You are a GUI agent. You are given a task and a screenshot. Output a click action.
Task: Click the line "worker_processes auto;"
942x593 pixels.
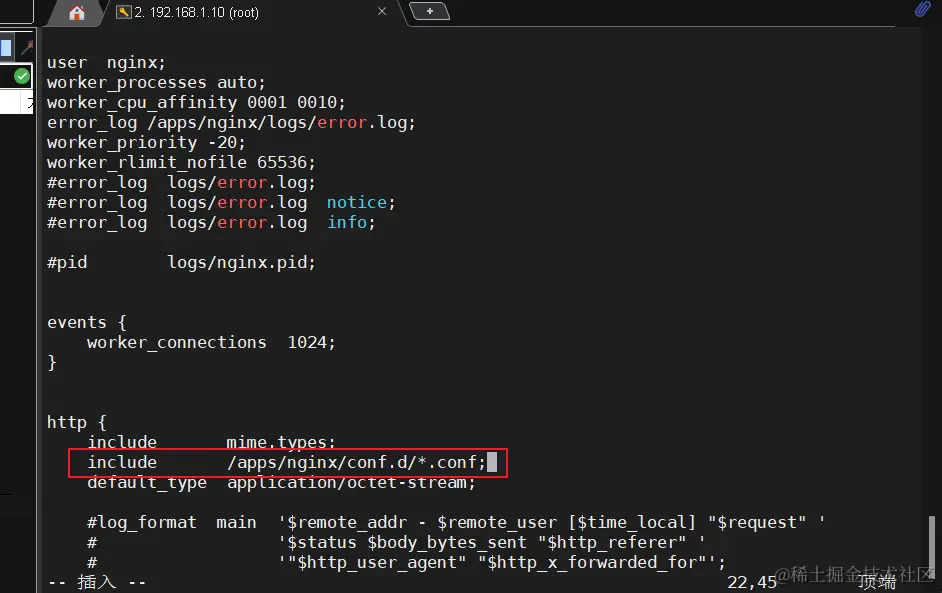(x=156, y=82)
